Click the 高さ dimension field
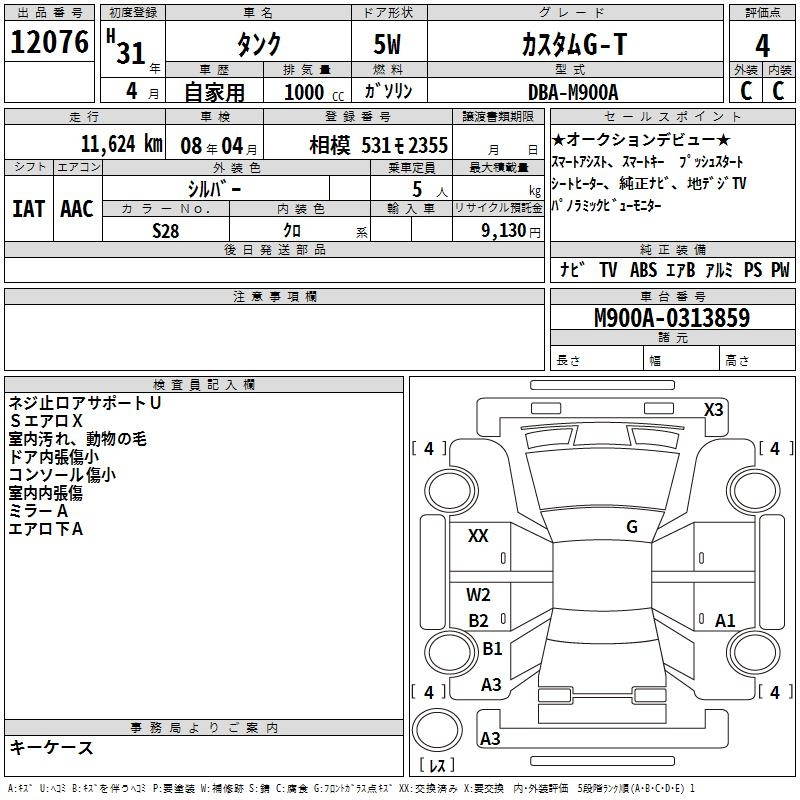This screenshot has height=800, width=800. [757, 360]
